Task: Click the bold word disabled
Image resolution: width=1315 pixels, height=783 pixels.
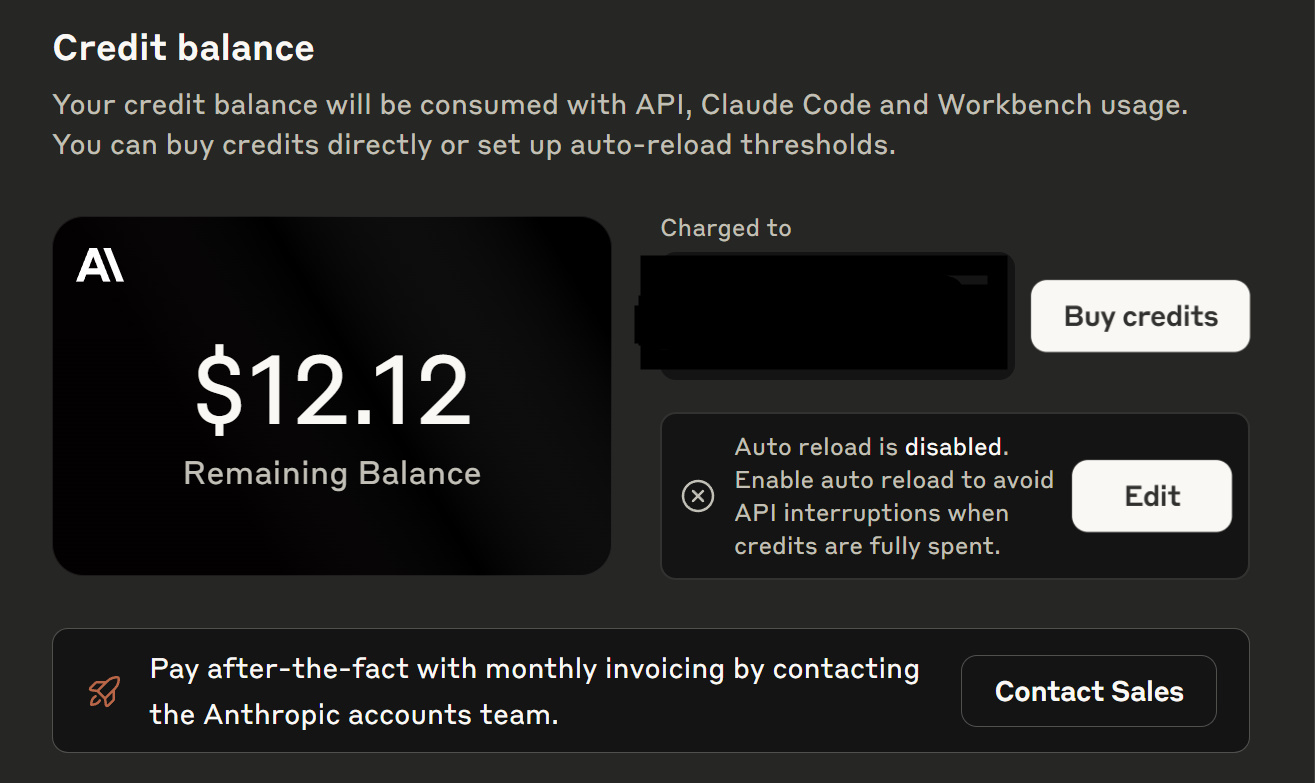Action: 952,447
